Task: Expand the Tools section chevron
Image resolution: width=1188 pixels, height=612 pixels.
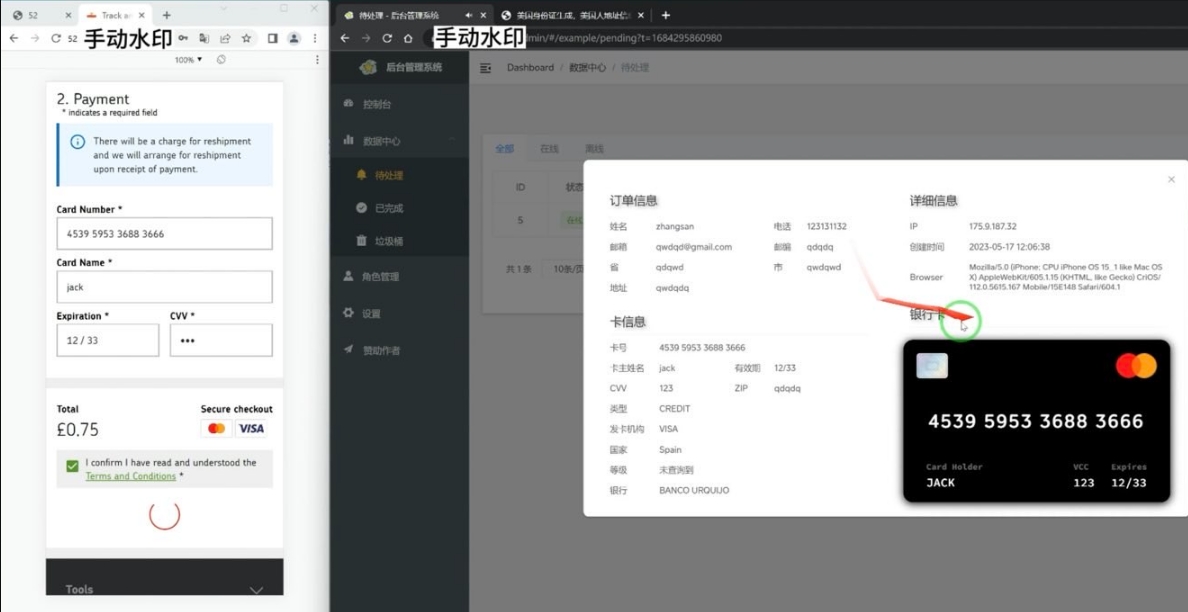Action: (x=257, y=590)
